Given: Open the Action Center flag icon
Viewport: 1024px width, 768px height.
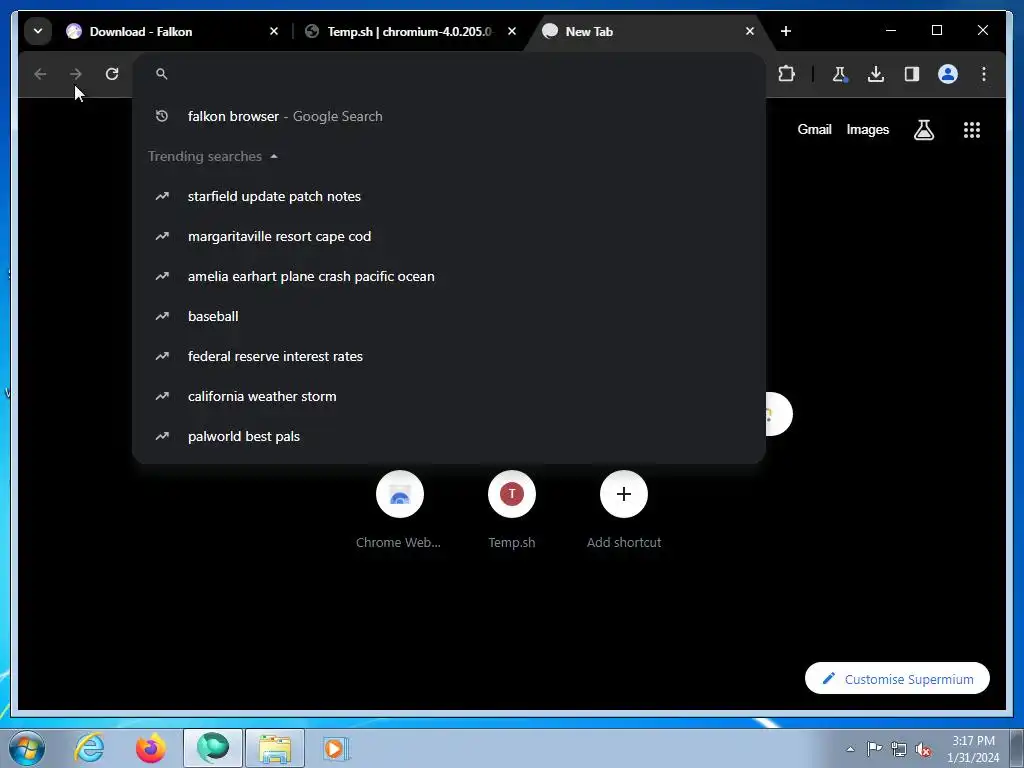Looking at the screenshot, I should click(874, 749).
